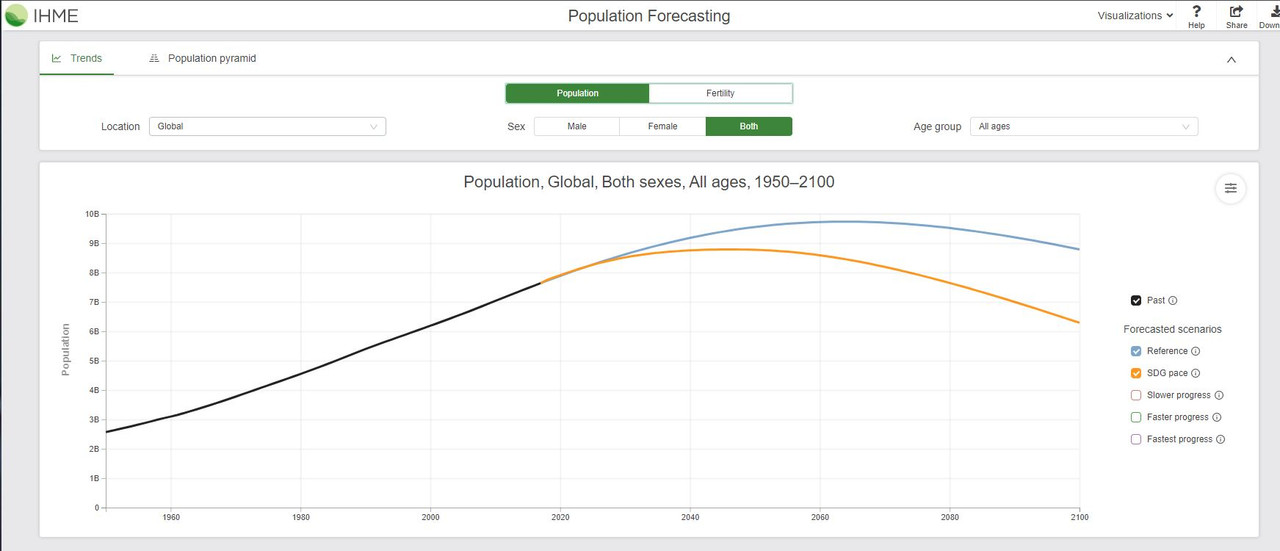The image size is (1280, 551).
Task: Click the IHME logo
Action: (41, 15)
